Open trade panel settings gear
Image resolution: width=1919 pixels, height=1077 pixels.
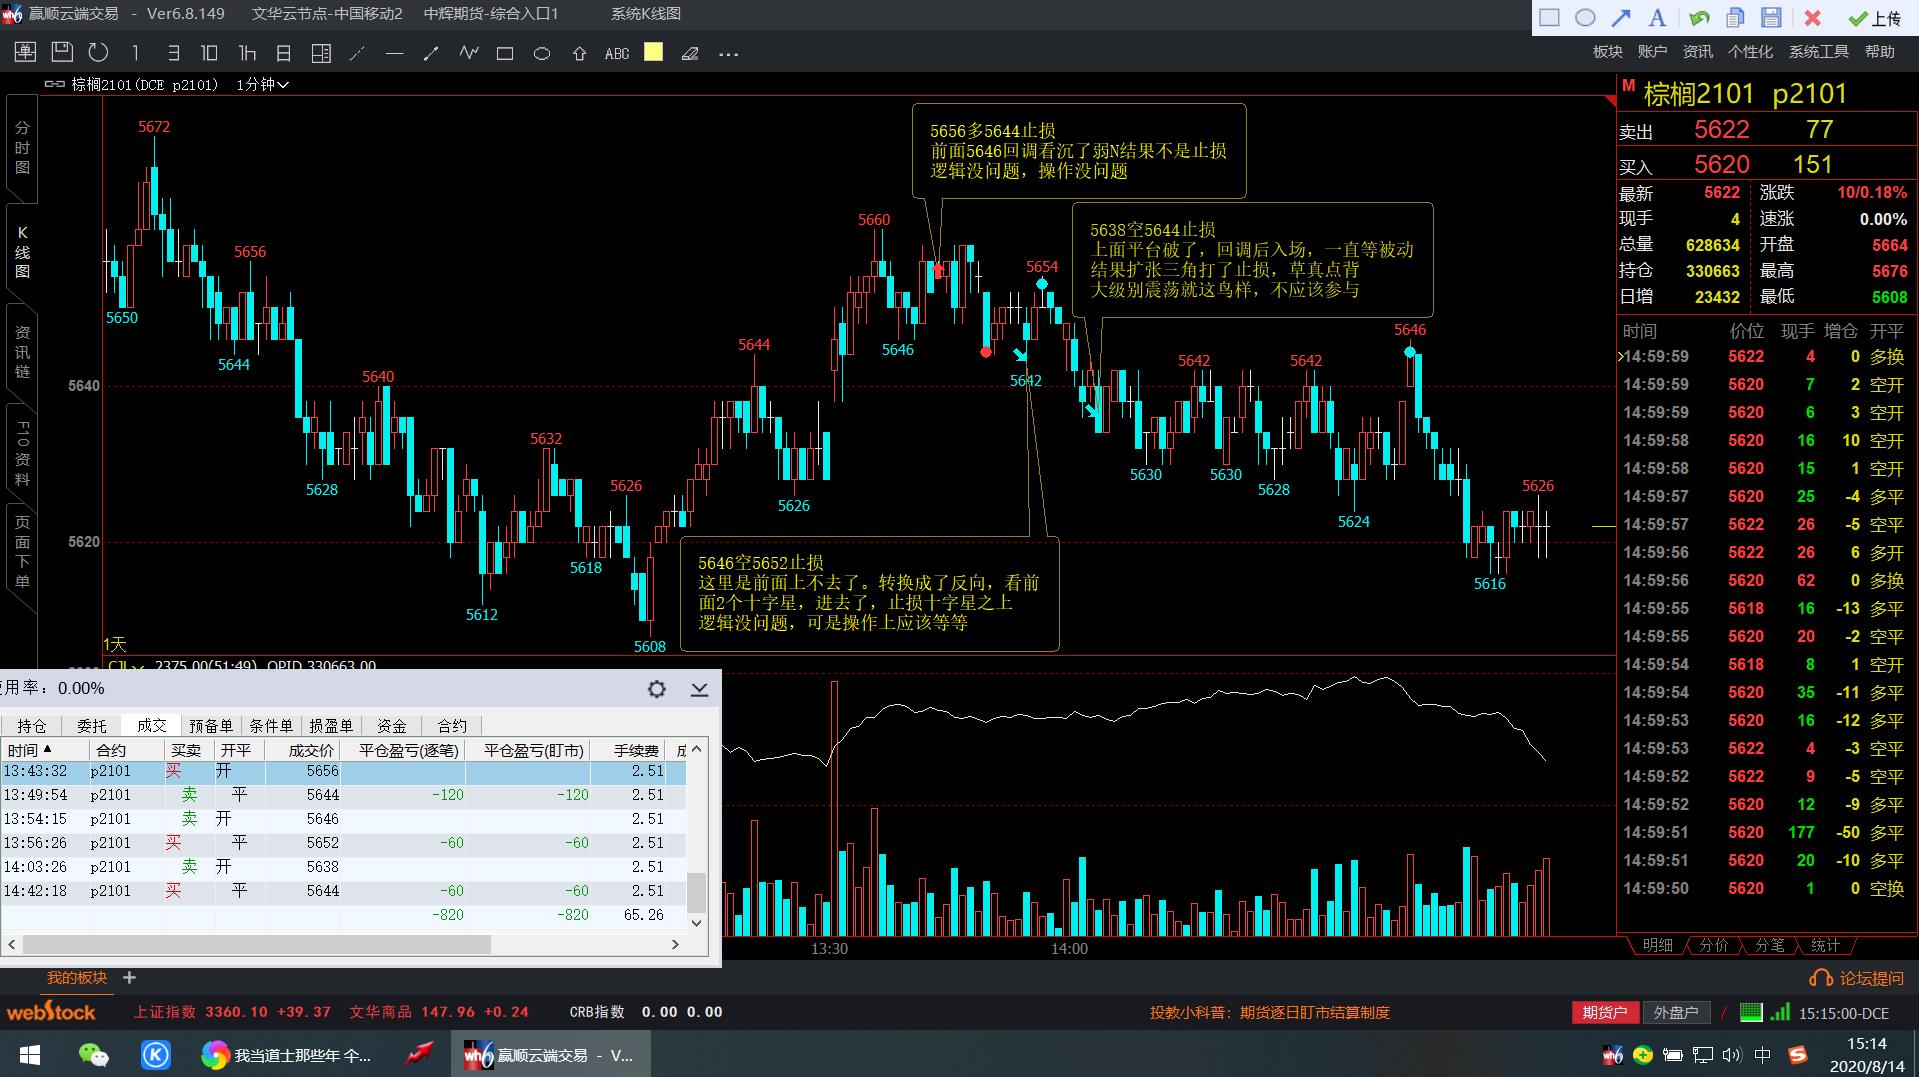tap(657, 688)
